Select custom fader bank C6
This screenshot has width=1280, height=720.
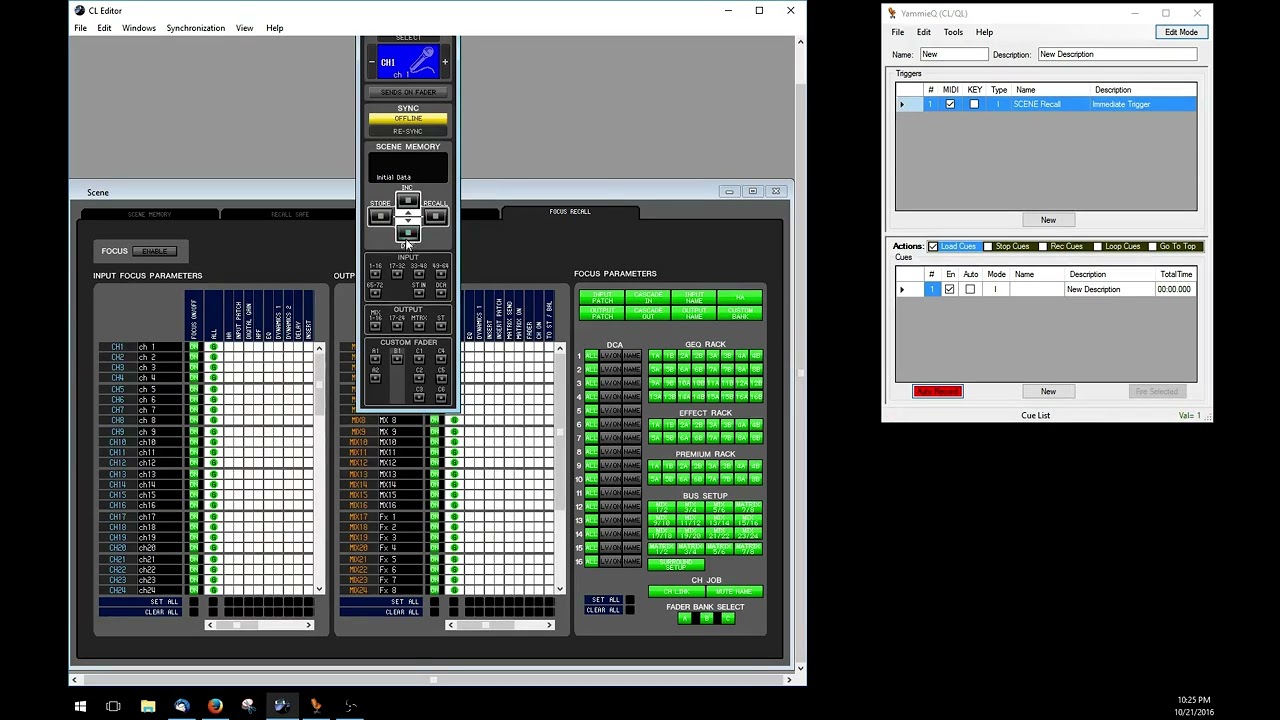tap(441, 397)
